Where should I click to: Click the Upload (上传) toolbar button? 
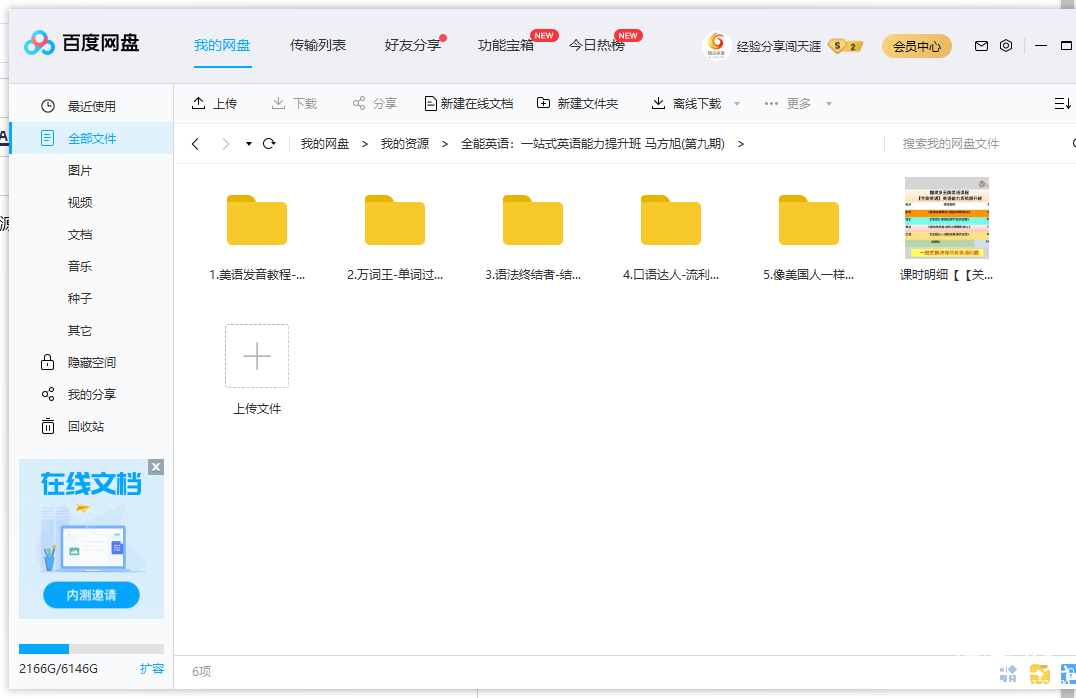coord(214,103)
